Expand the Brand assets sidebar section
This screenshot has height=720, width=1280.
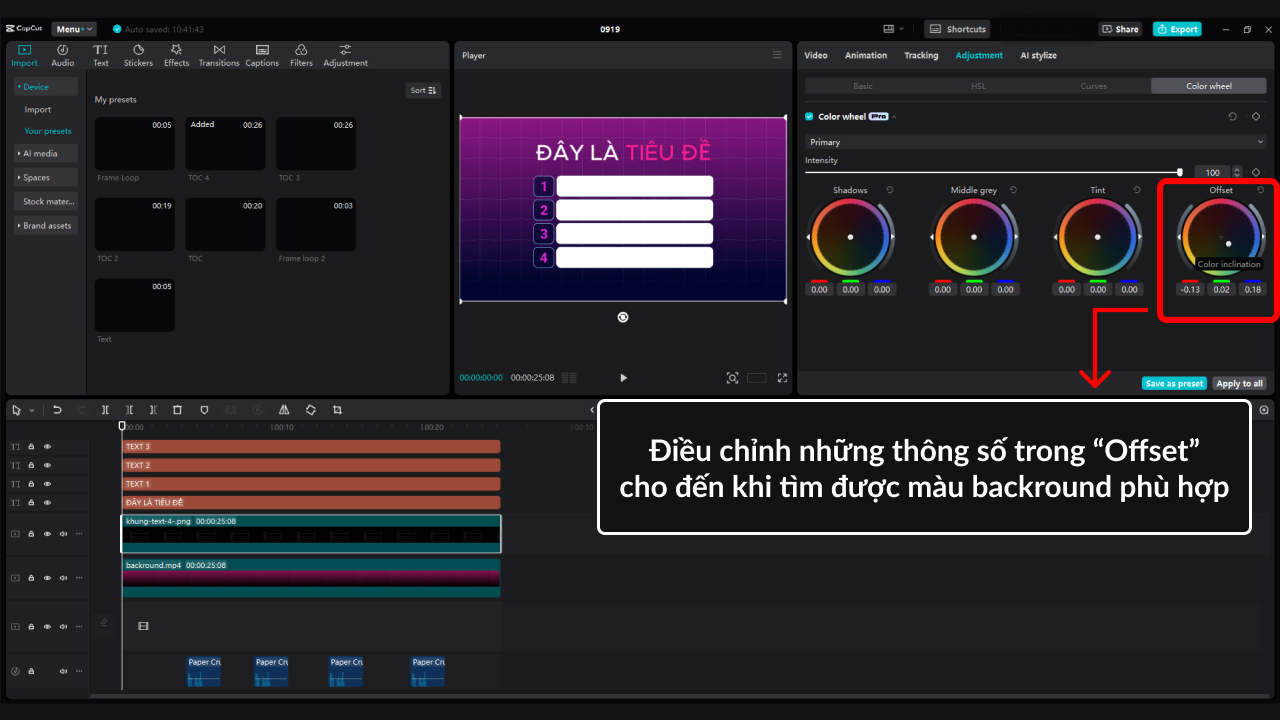pyautogui.click(x=47, y=225)
